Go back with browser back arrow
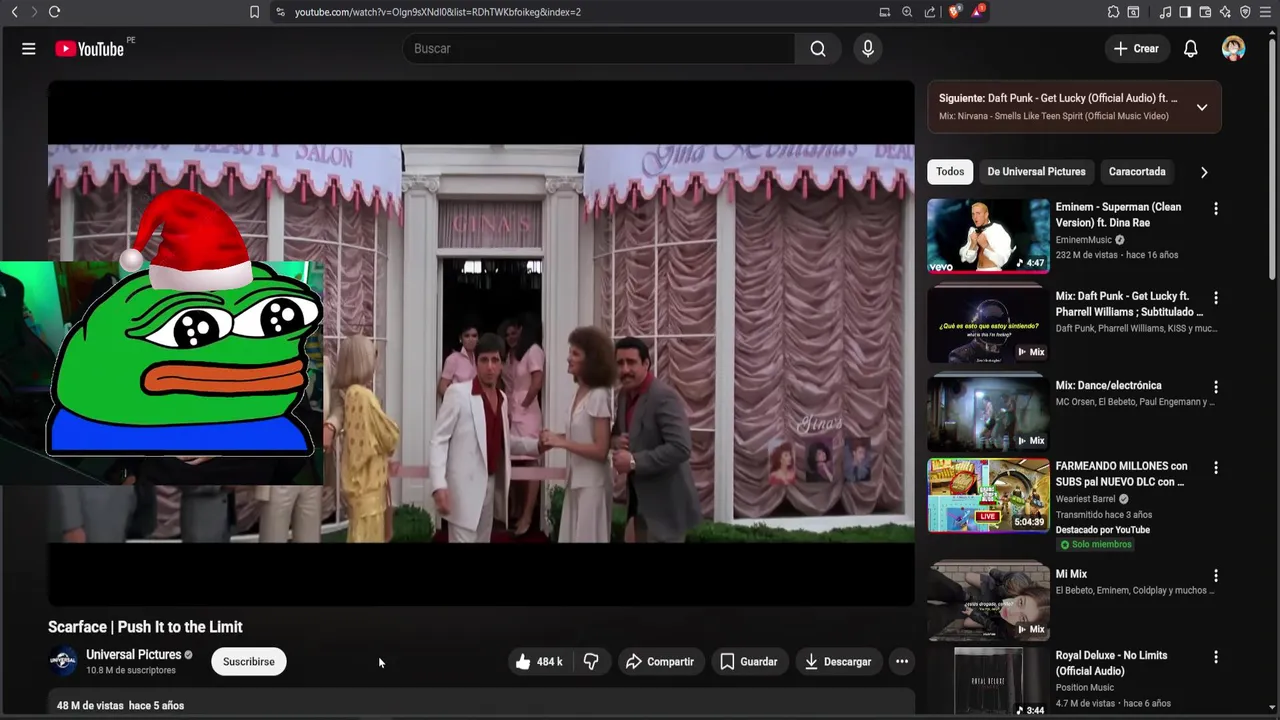Viewport: 1280px width, 720px height. pos(14,12)
